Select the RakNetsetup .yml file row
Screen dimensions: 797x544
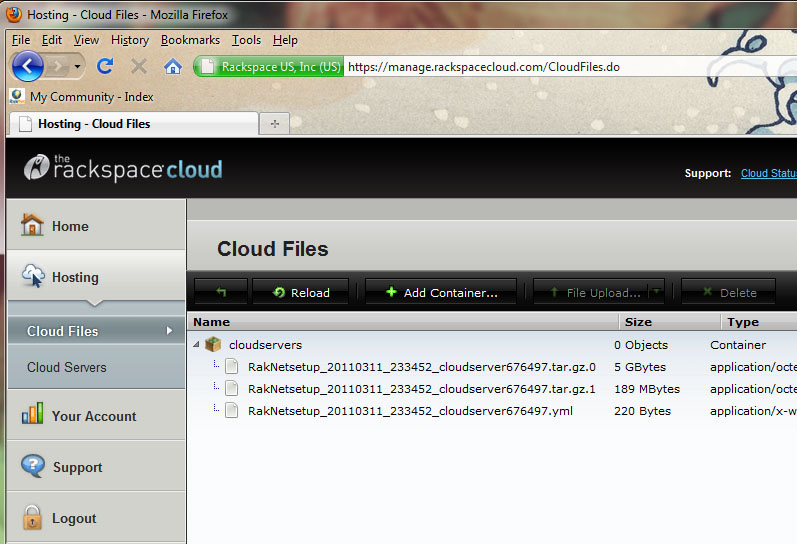(410, 411)
